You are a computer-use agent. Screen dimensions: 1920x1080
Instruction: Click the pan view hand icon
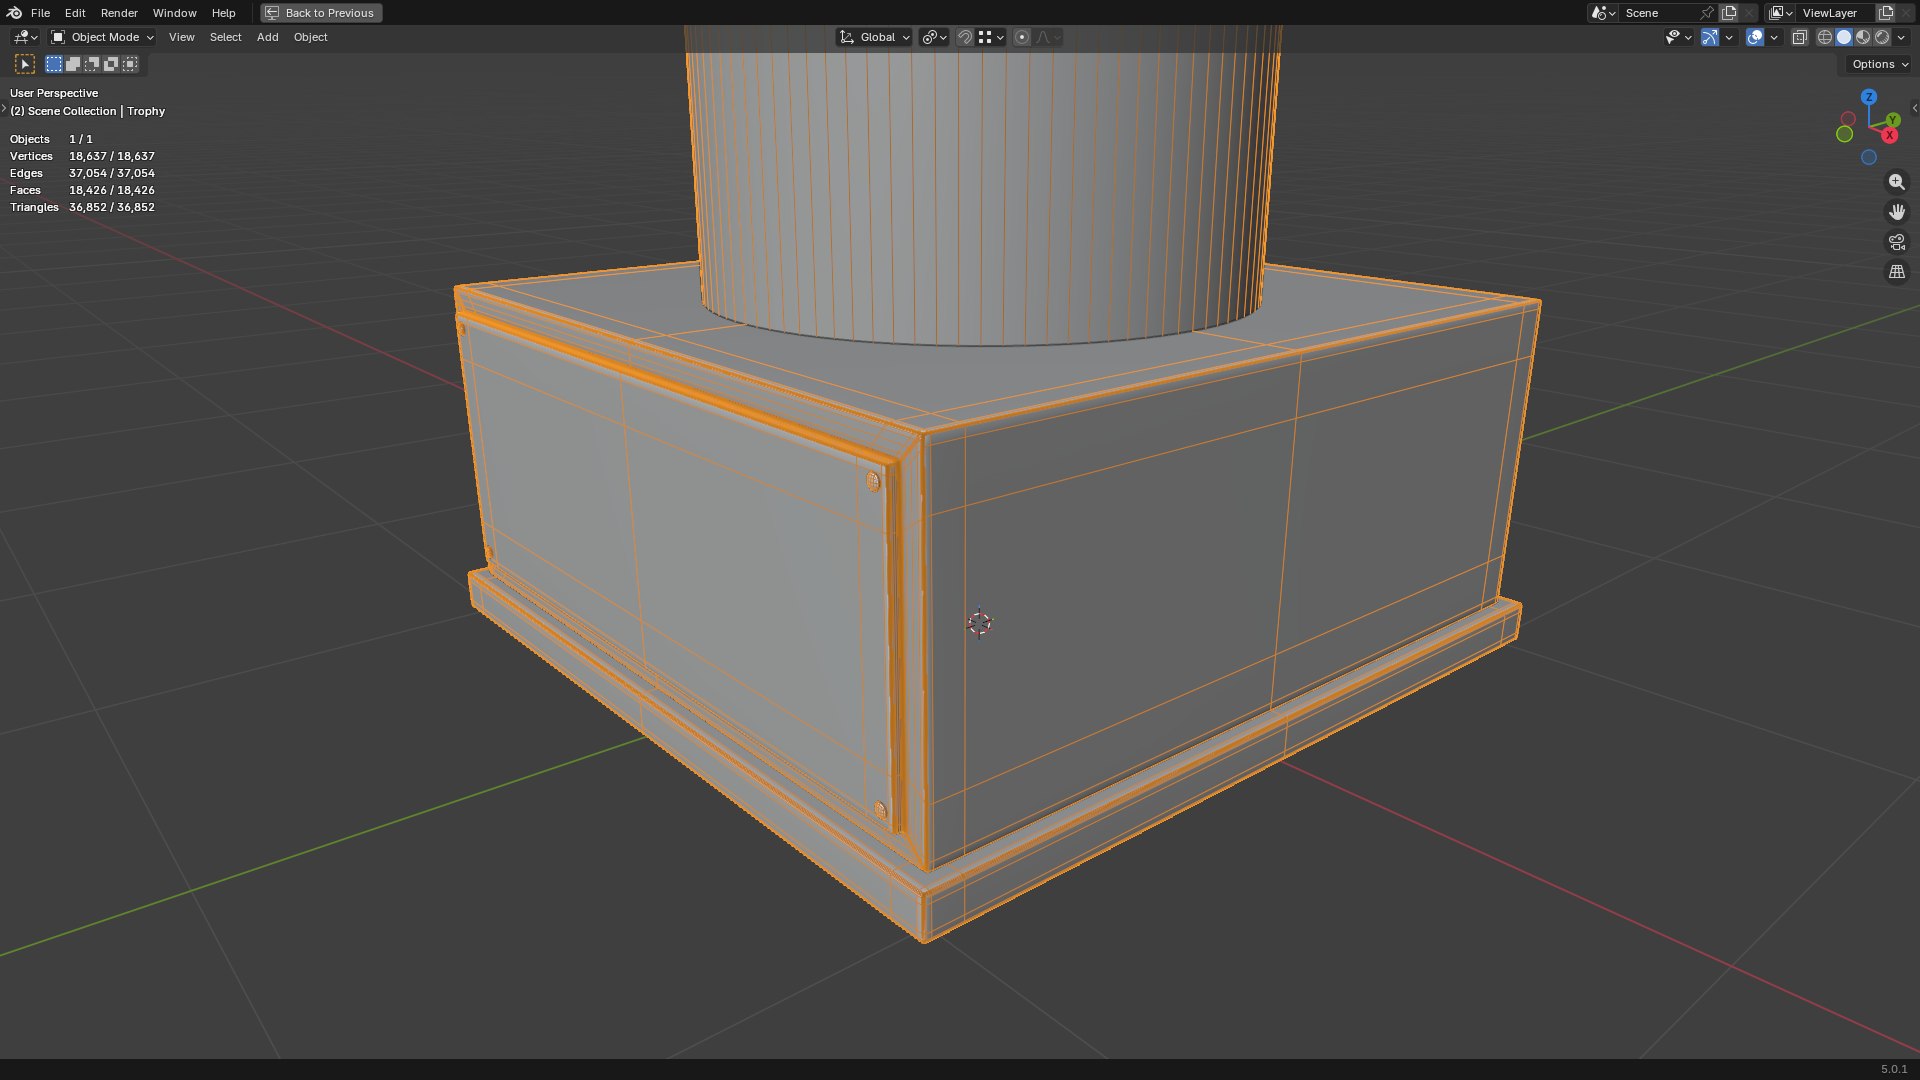tap(1896, 212)
